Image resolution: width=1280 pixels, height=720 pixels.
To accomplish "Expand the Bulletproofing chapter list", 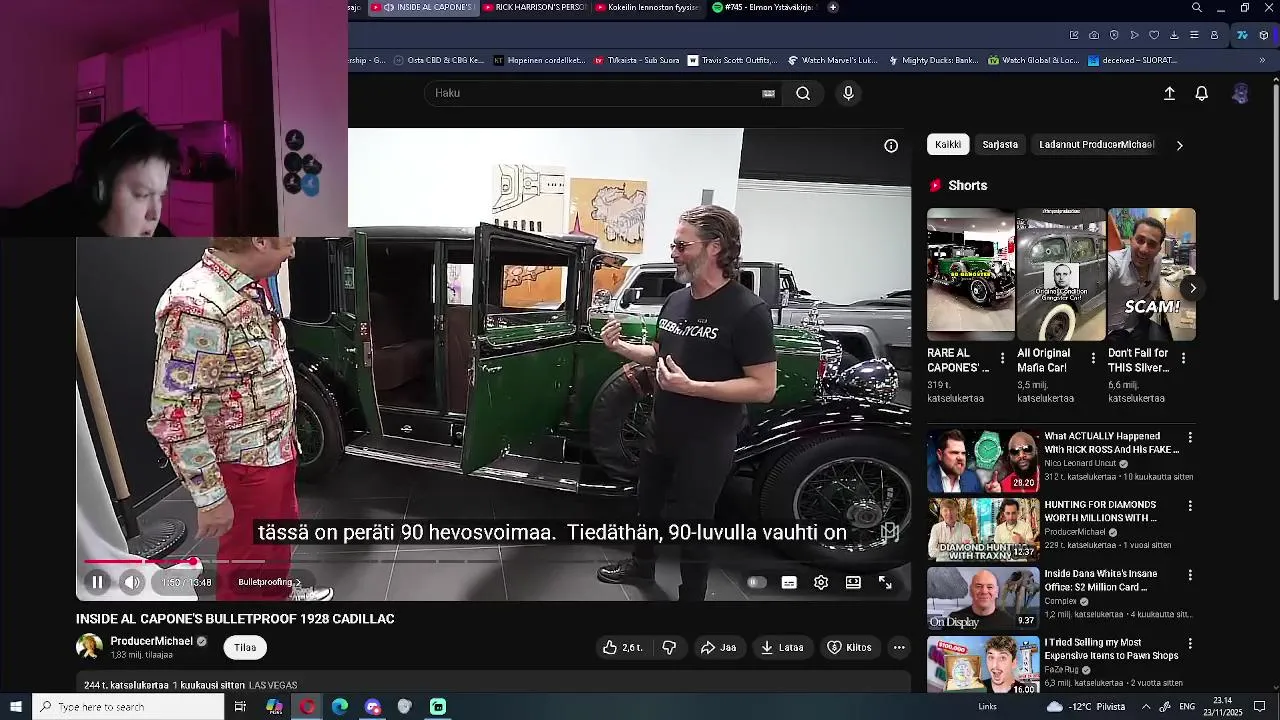I will coord(269,582).
